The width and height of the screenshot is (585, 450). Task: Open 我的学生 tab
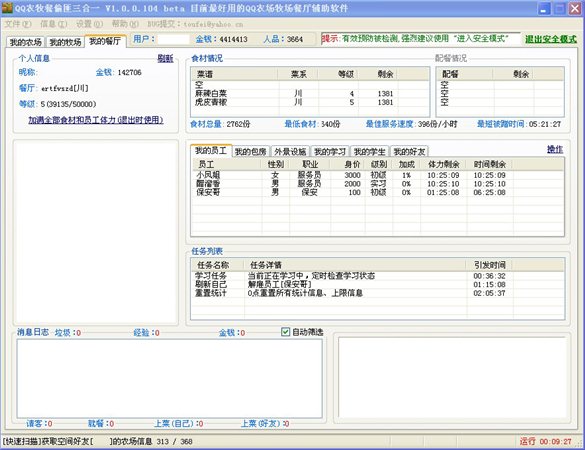pos(369,151)
